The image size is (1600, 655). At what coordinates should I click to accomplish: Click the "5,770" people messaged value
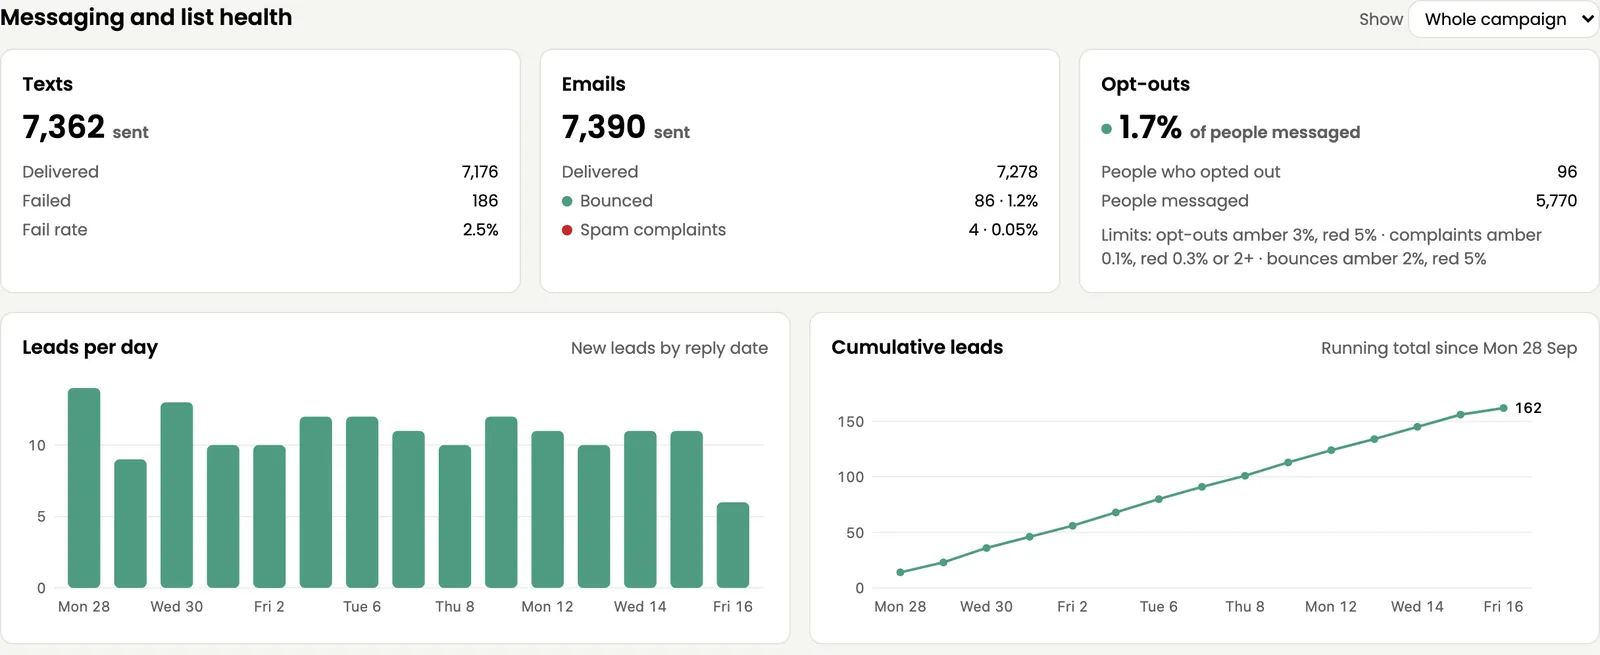tap(1556, 201)
